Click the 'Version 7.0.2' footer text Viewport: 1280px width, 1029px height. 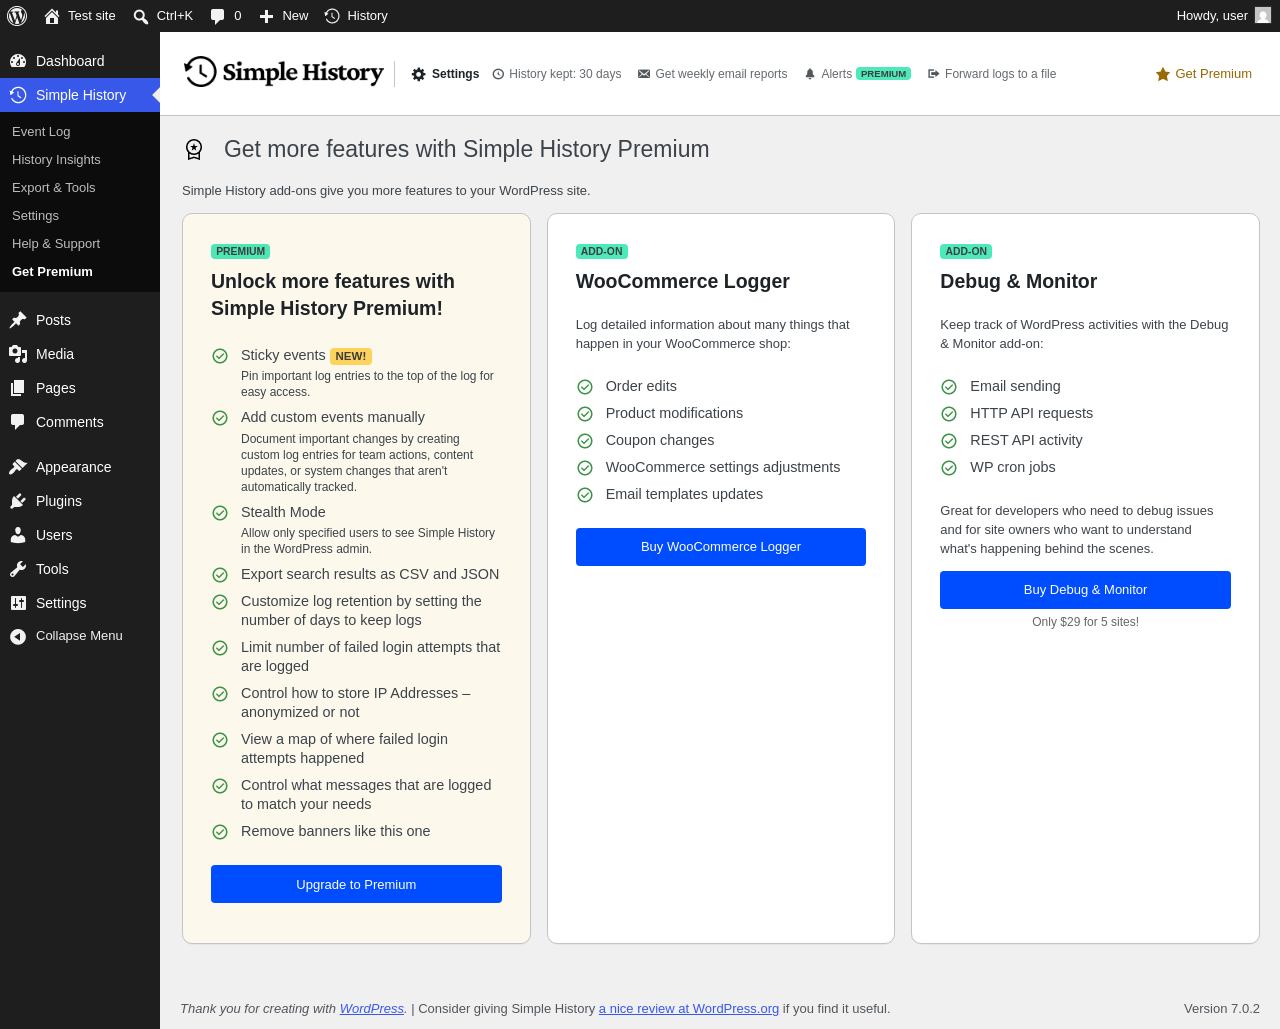[1222, 1009]
